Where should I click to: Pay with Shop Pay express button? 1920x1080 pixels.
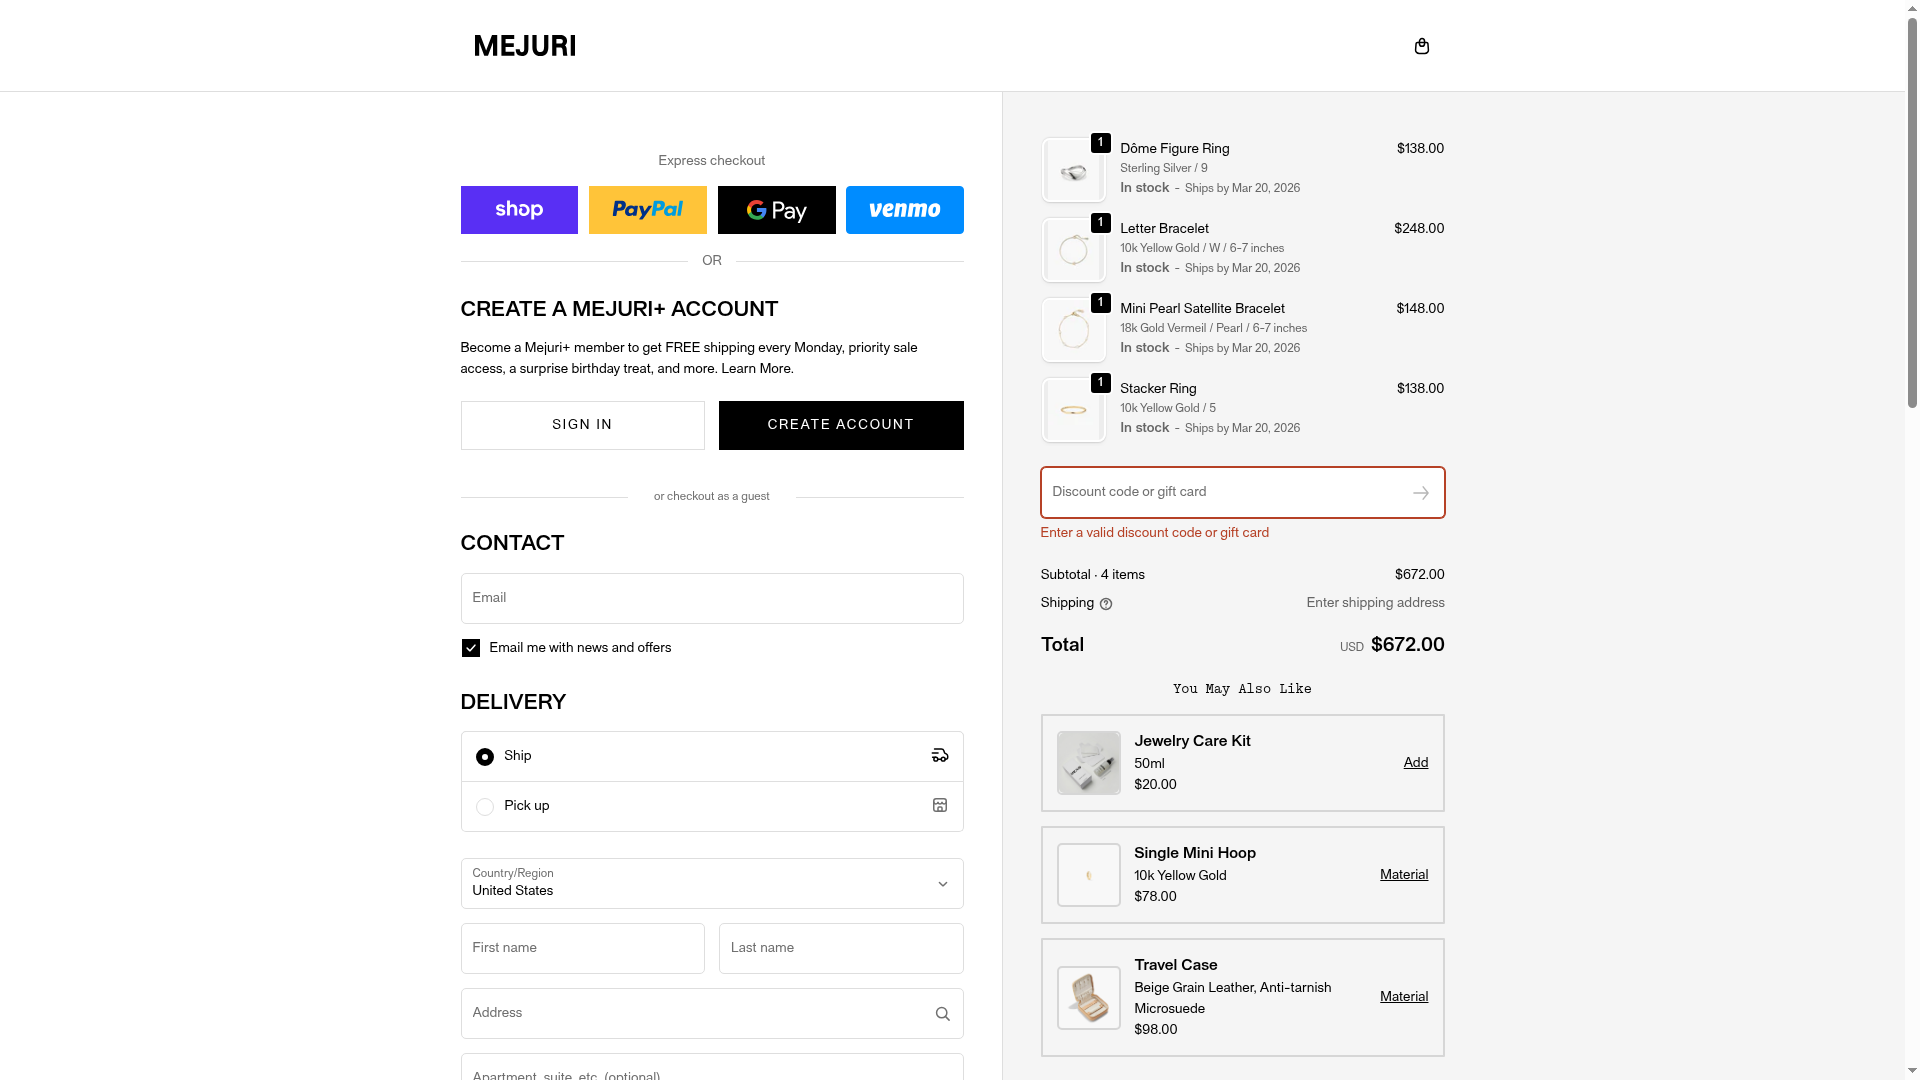tap(519, 210)
